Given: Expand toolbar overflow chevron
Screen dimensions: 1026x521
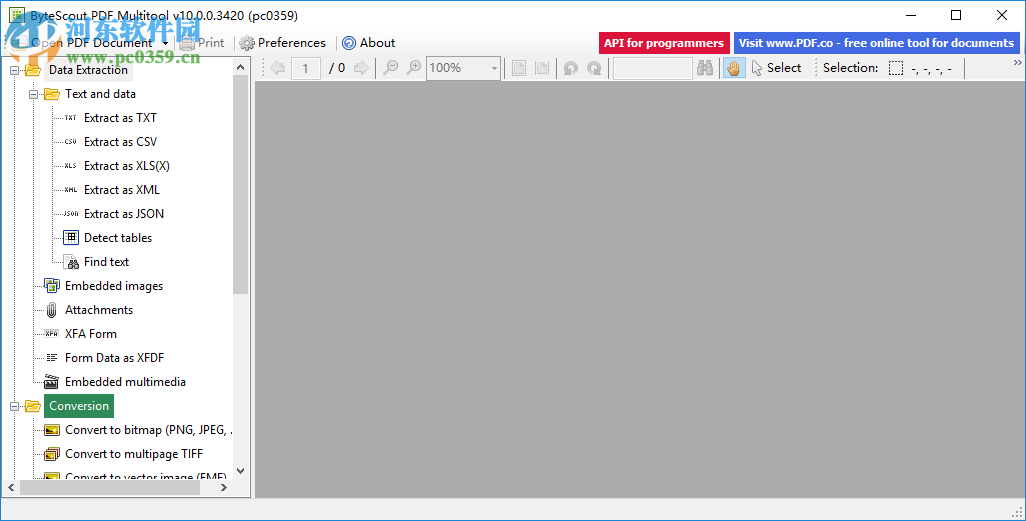Looking at the screenshot, I should point(1017,63).
